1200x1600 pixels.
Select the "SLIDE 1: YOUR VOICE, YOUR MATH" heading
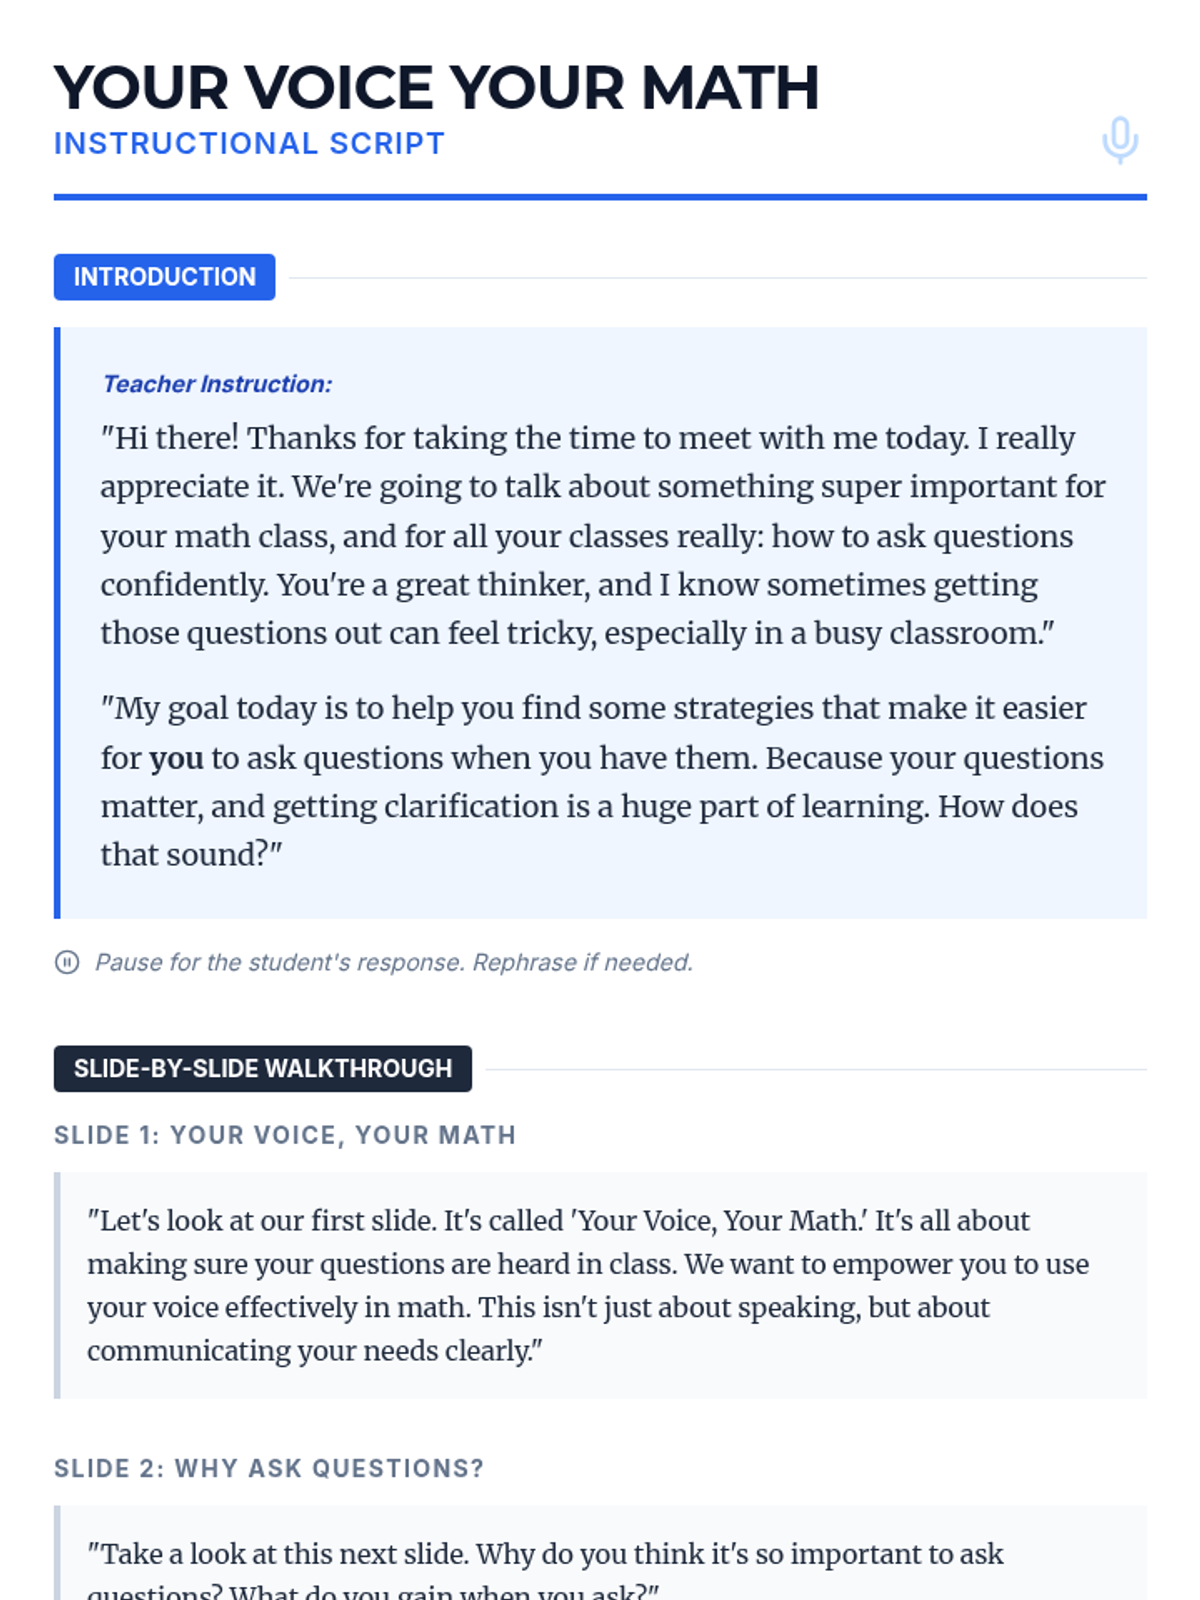tap(285, 1135)
